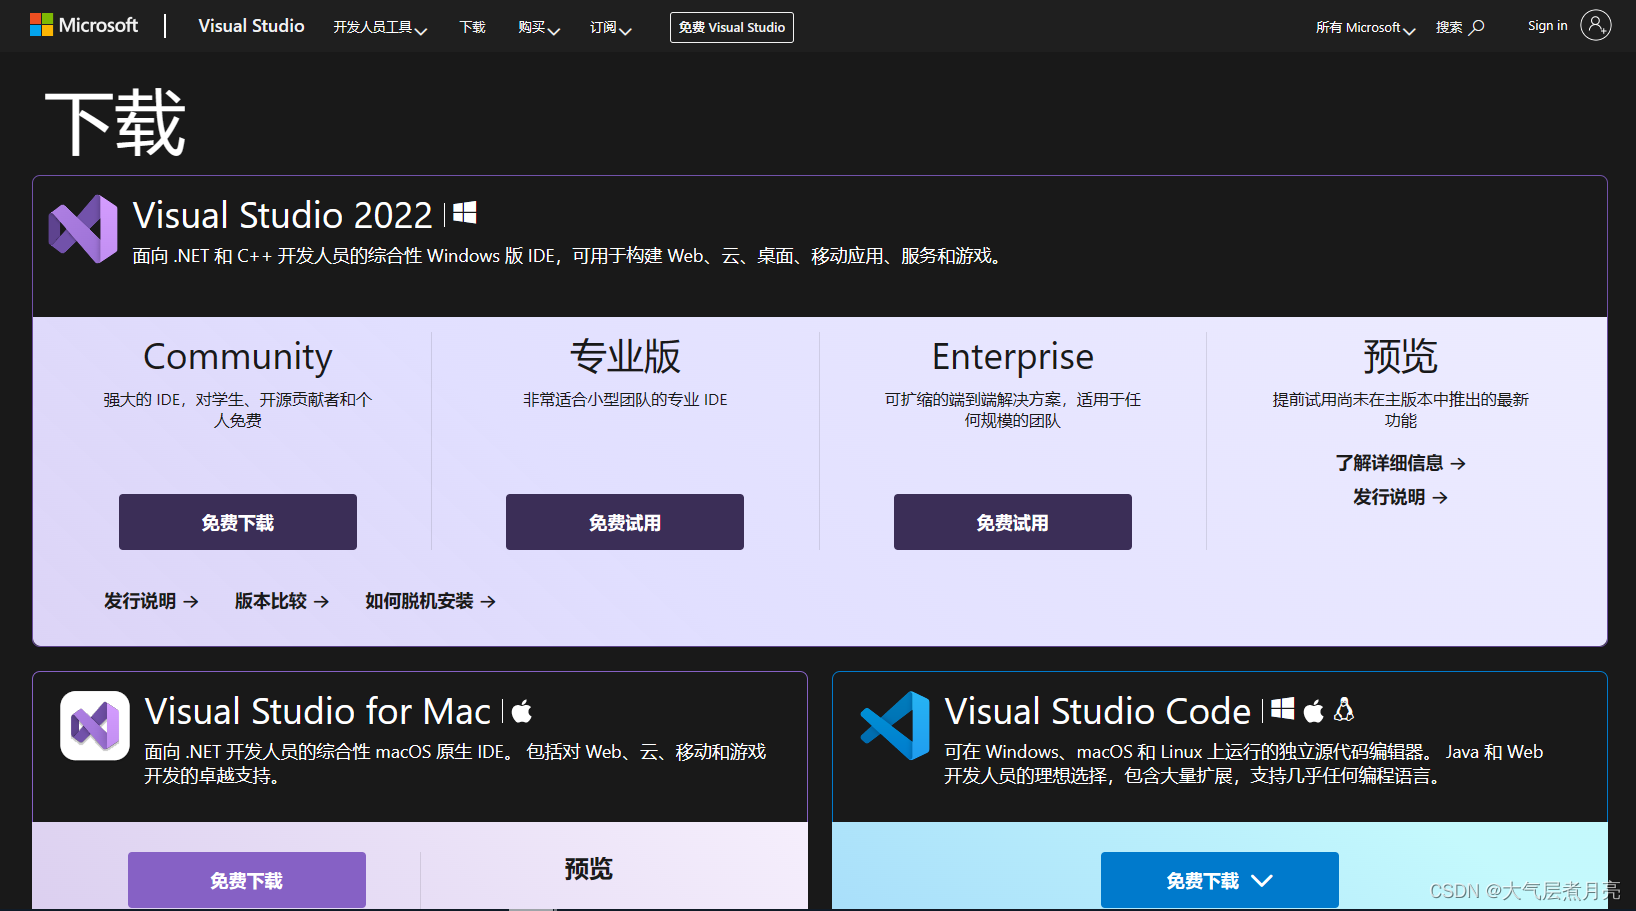The image size is (1636, 911).
Task: Click the Visual Studio for Mac logo
Action: tap(95, 726)
